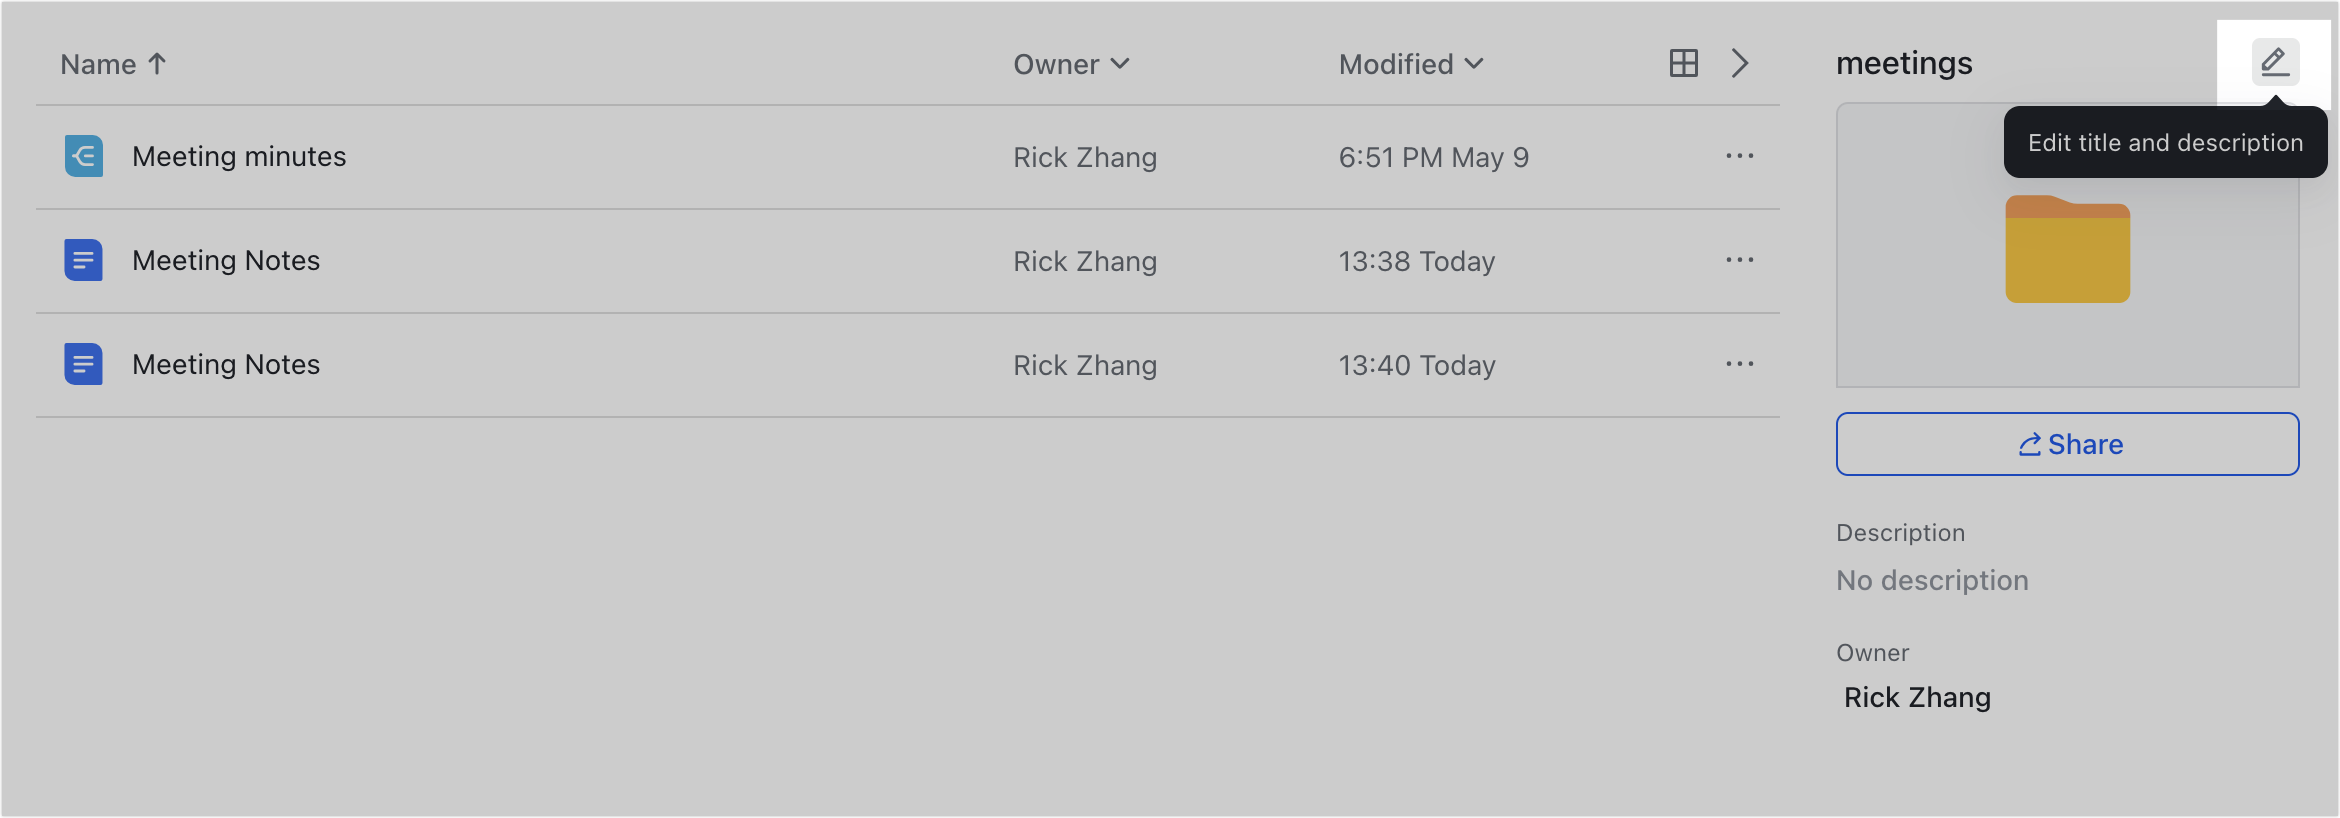Collapse the details panel with the right chevron

[x=1740, y=63]
